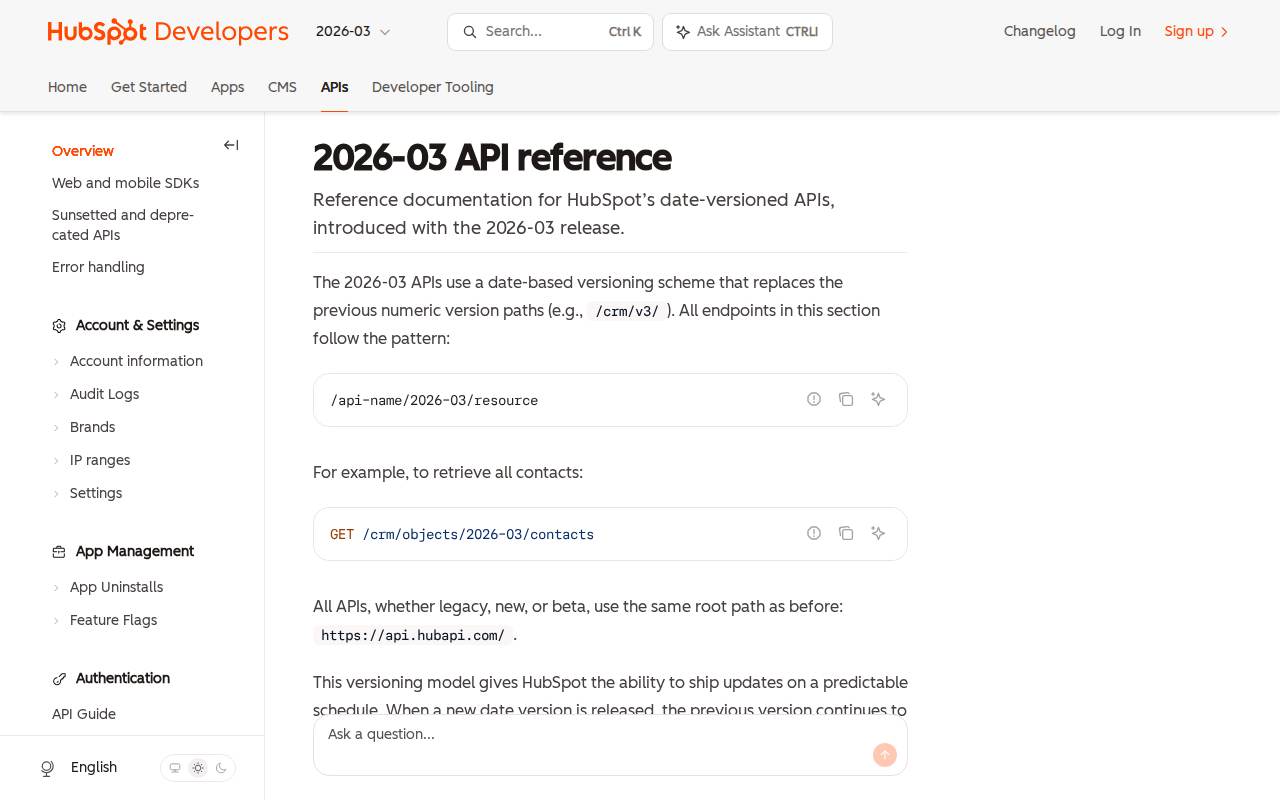Open the 2026-03 version dropdown
Image resolution: width=1280 pixels, height=800 pixels.
353,32
